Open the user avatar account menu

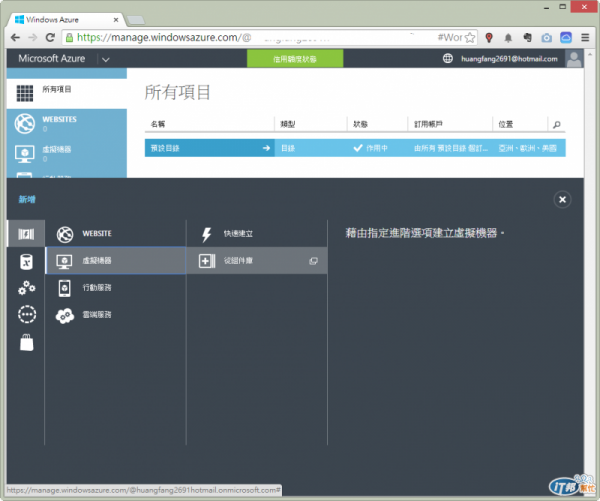point(574,59)
